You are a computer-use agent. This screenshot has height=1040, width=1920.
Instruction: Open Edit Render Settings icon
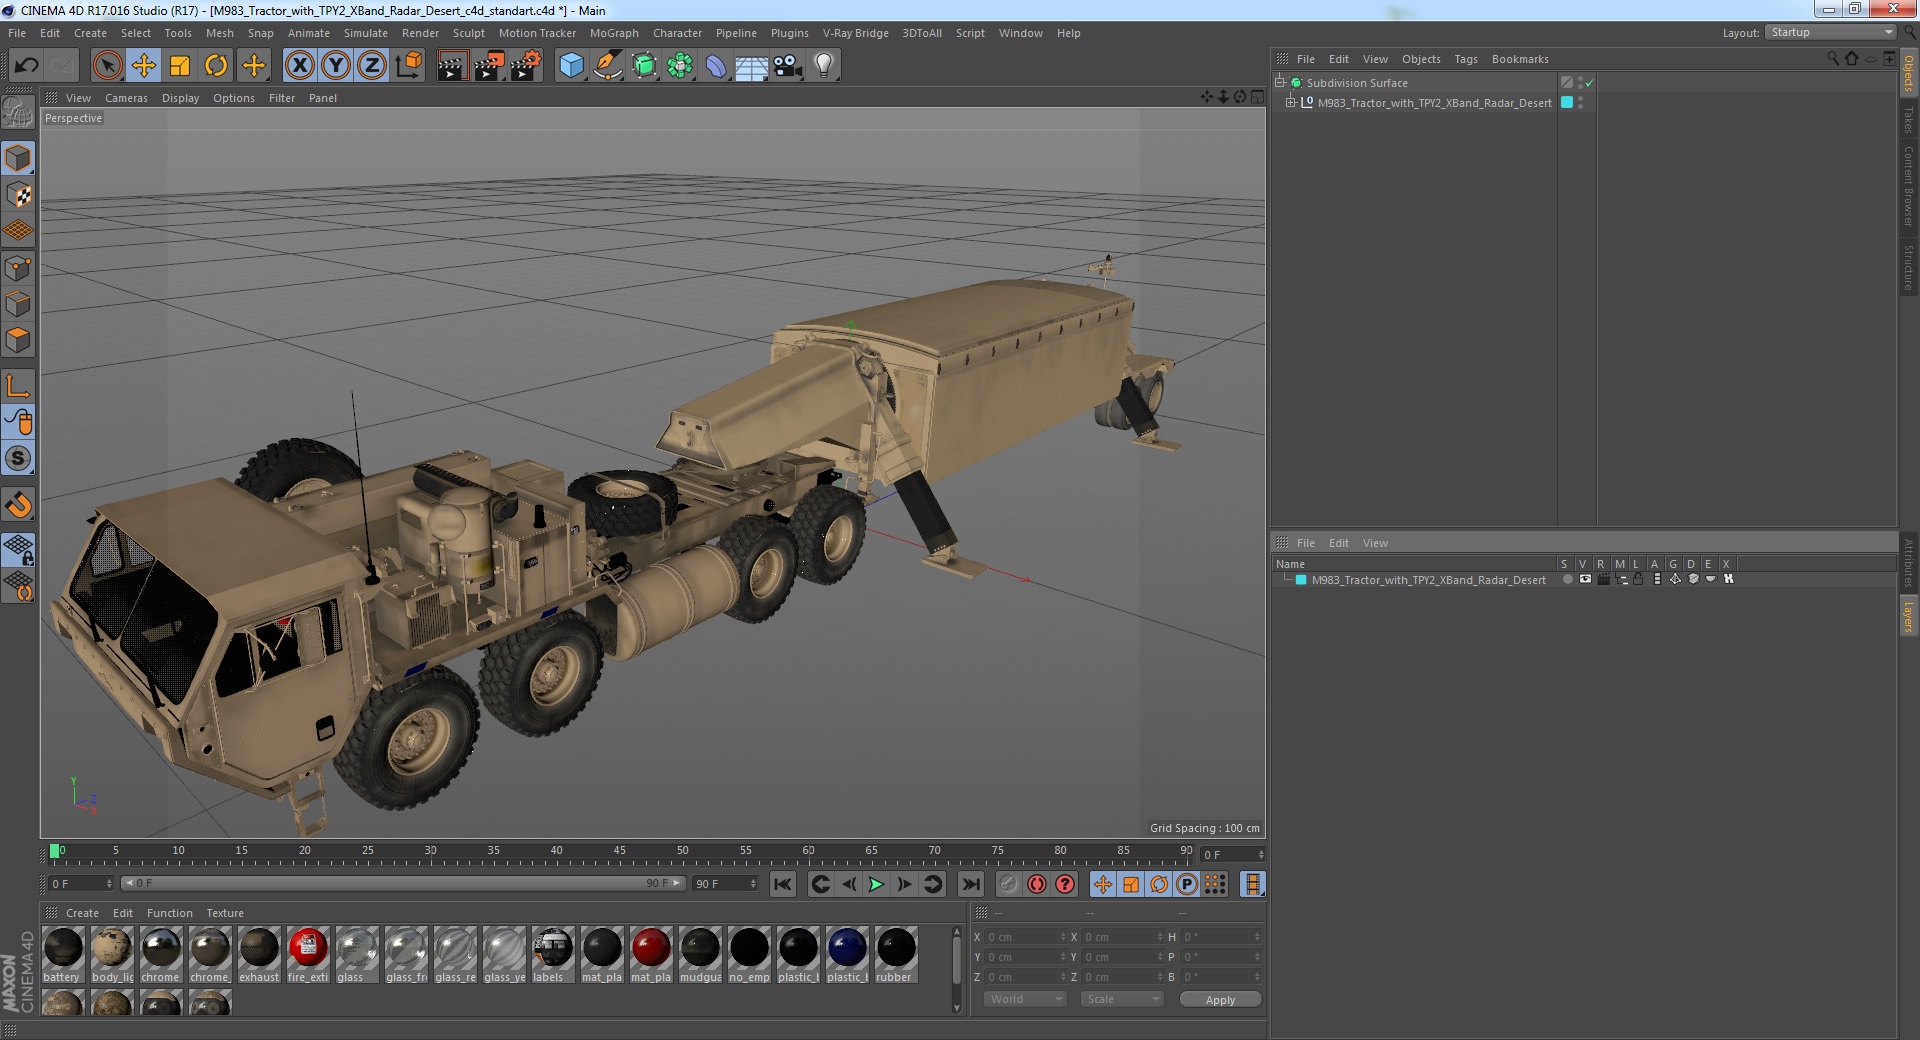526,66
